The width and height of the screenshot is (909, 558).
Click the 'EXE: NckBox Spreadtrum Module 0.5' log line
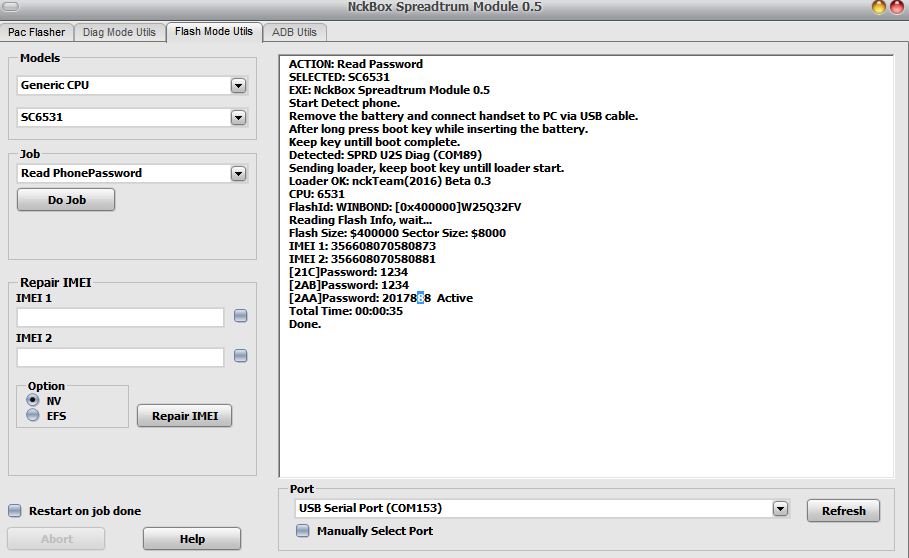coord(390,90)
